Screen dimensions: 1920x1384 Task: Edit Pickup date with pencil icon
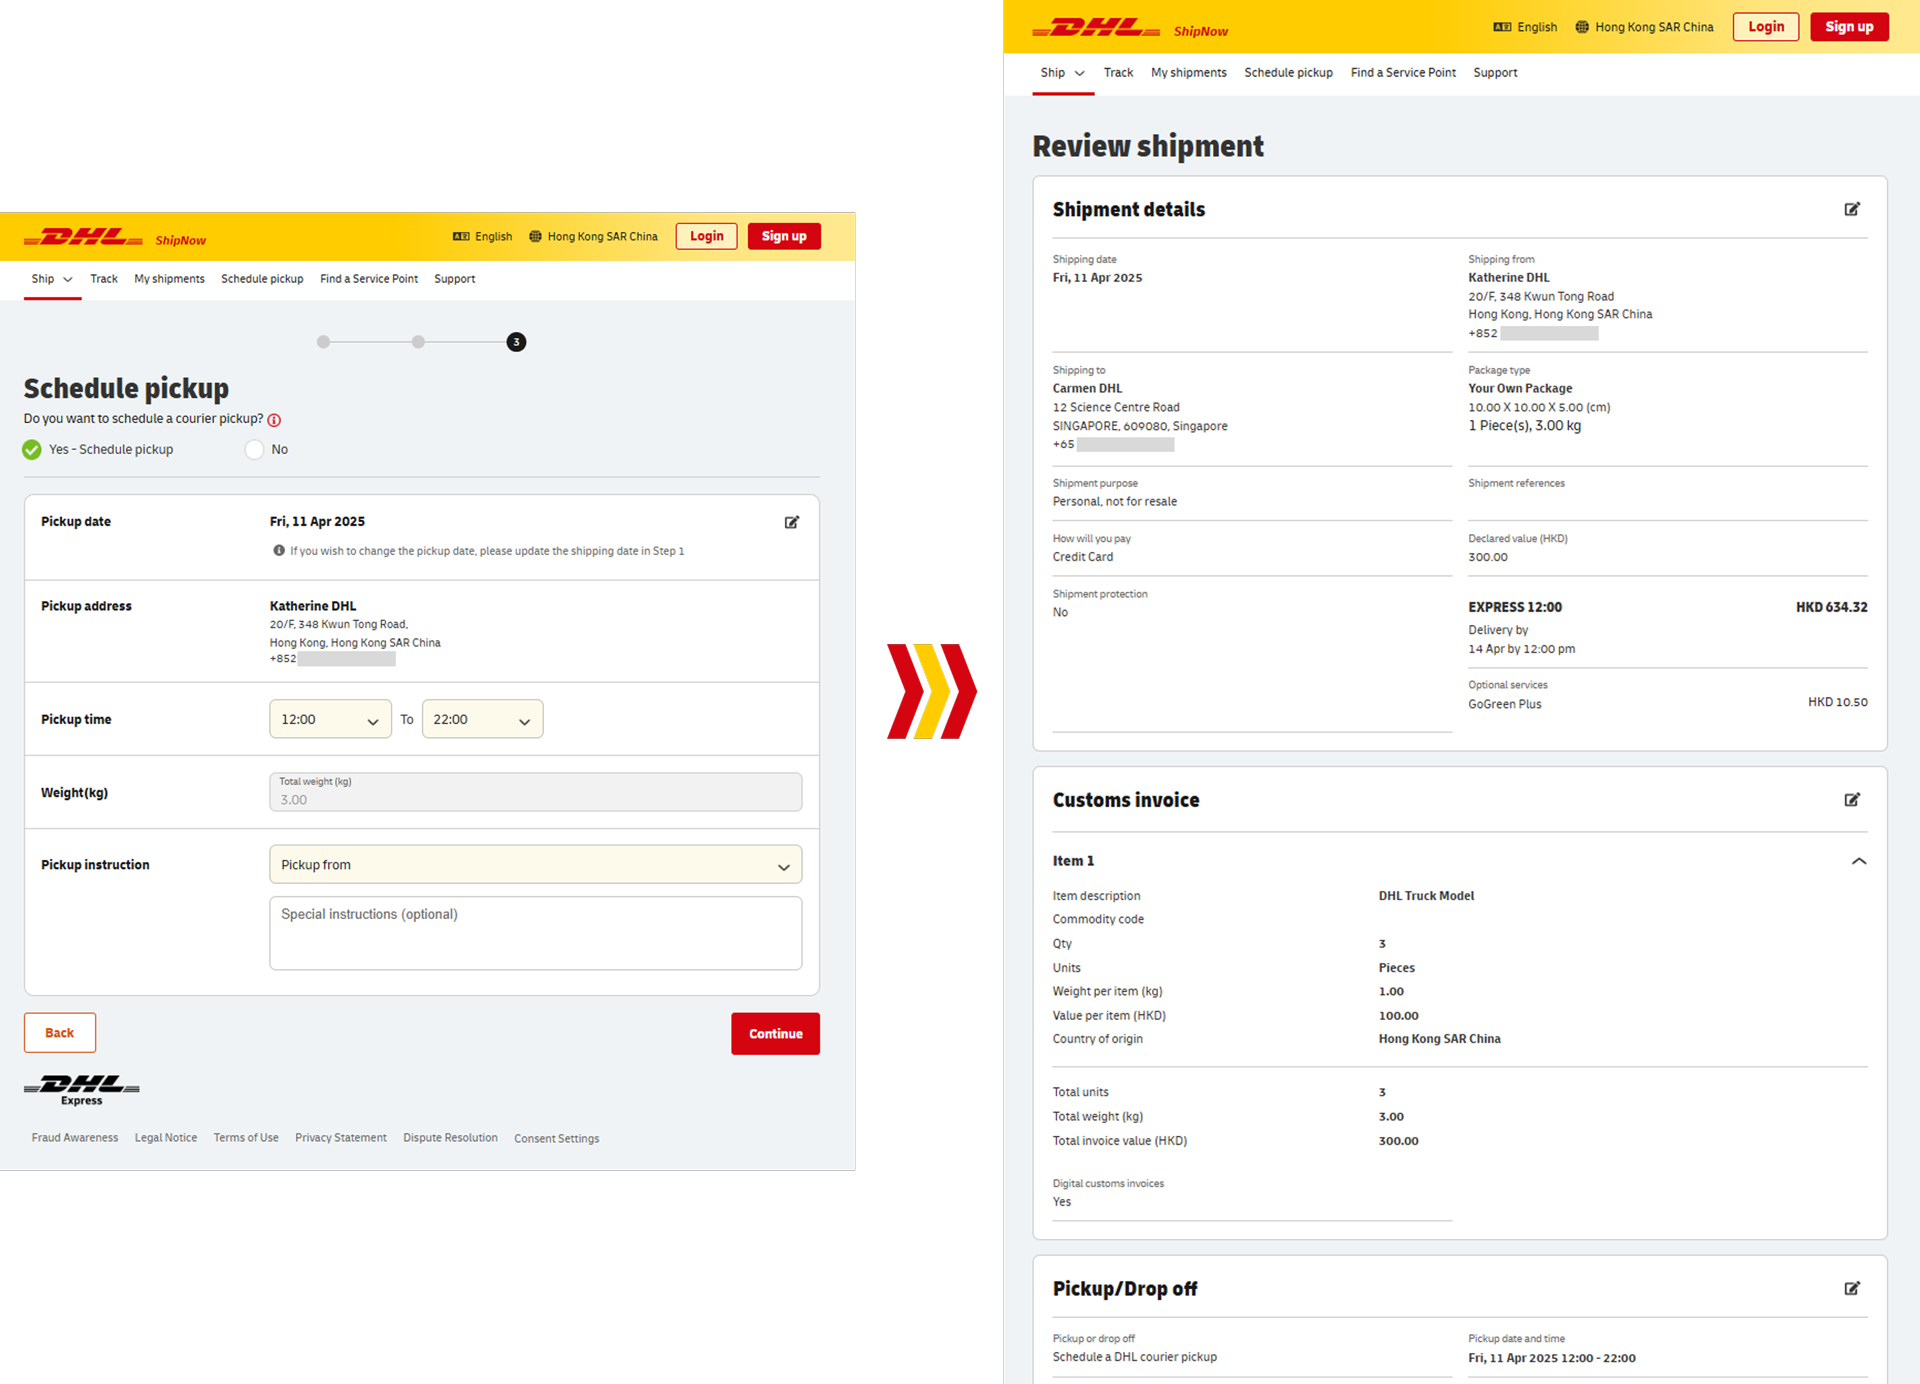point(792,522)
